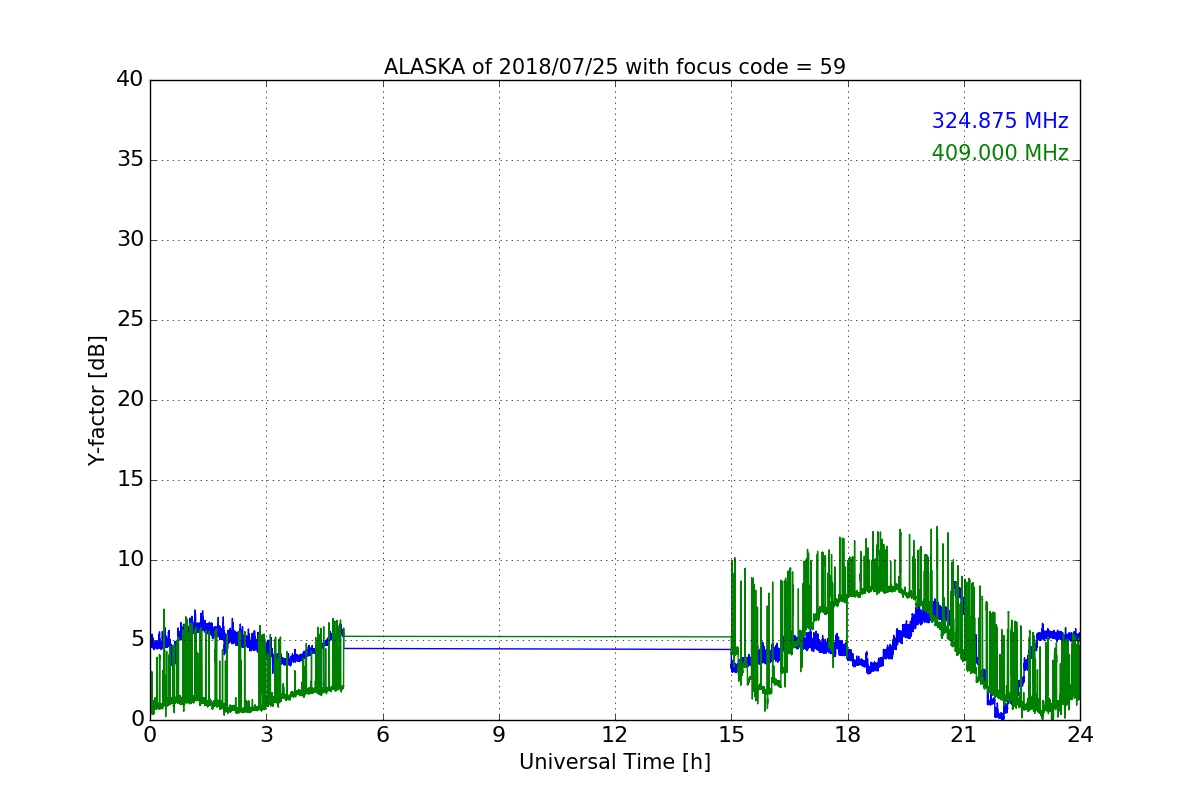Screen dimensions: 1200x800
Task: Click the y-axis tick label 25
Action: coord(130,320)
